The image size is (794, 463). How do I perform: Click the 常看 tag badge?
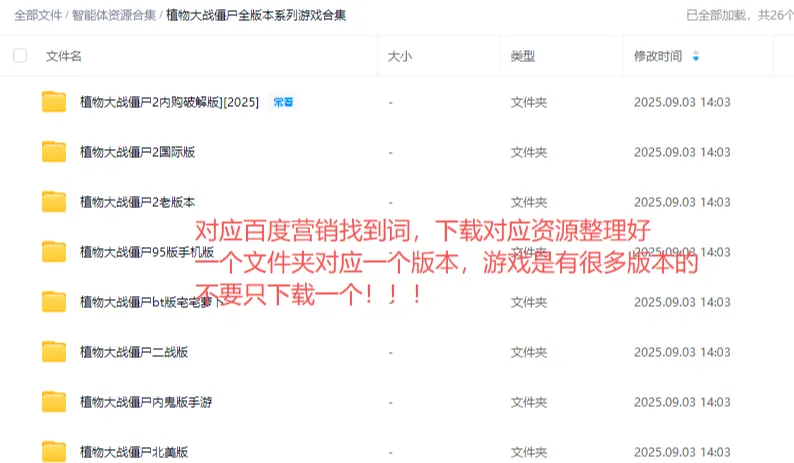tap(283, 102)
